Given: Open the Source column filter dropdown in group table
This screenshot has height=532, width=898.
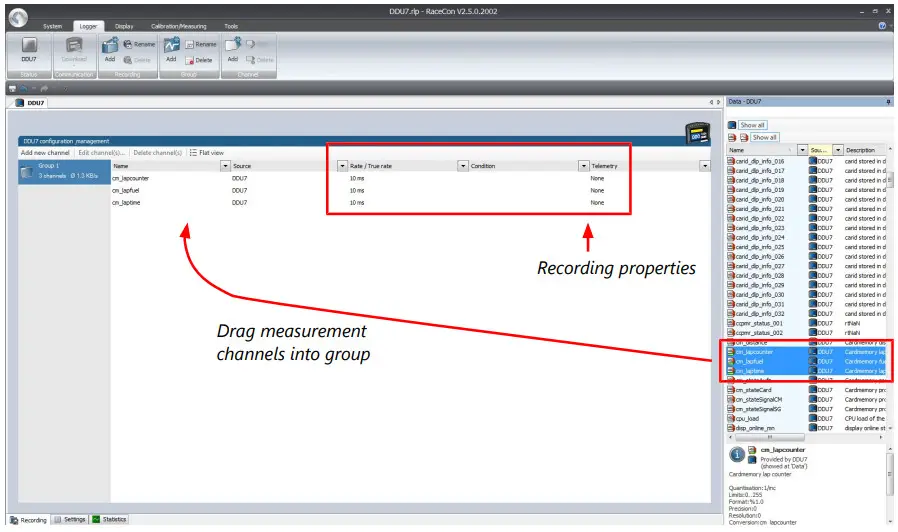Looking at the screenshot, I should click(342, 166).
